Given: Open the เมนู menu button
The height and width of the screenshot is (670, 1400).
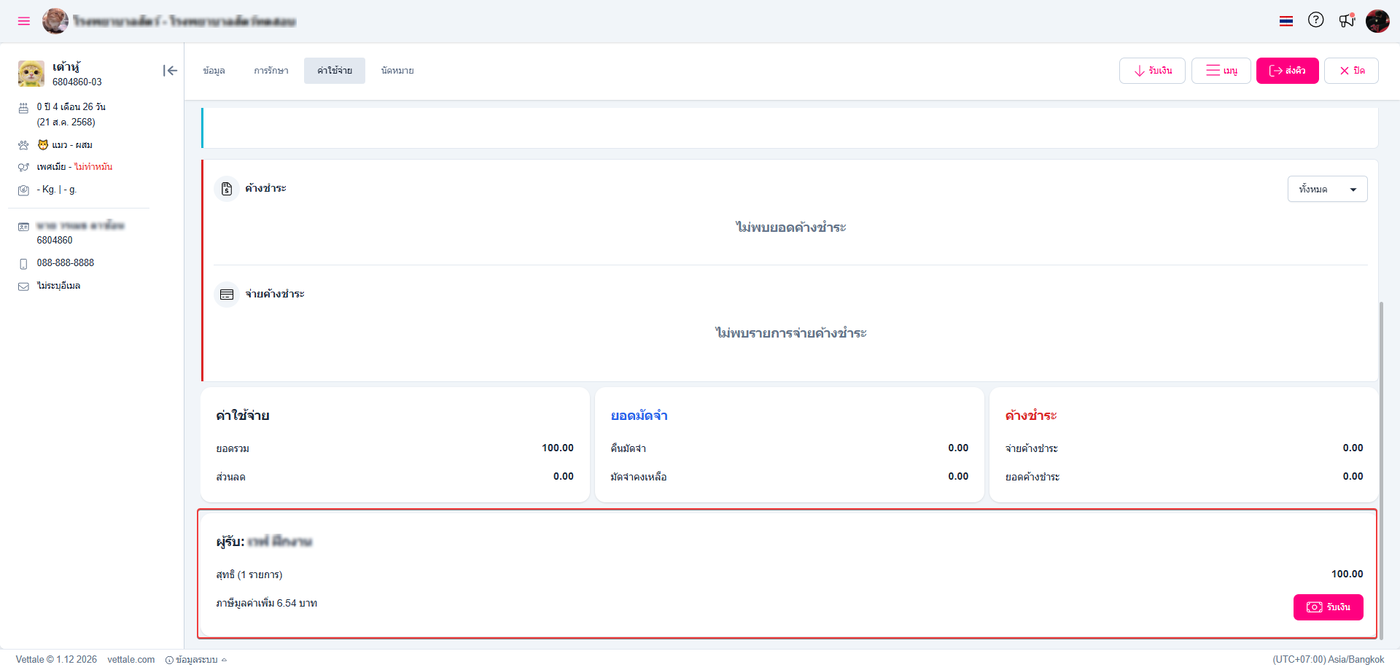Looking at the screenshot, I should (x=1221, y=71).
